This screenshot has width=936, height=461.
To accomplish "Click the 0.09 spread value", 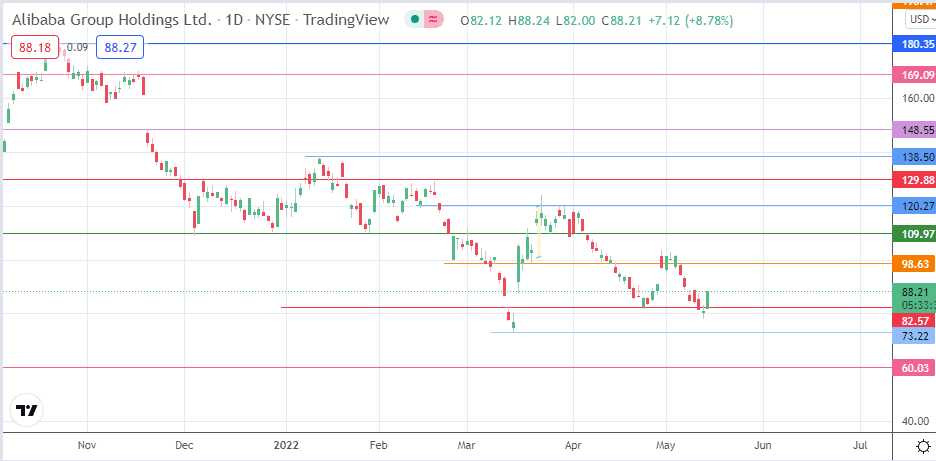I will tap(78, 47).
